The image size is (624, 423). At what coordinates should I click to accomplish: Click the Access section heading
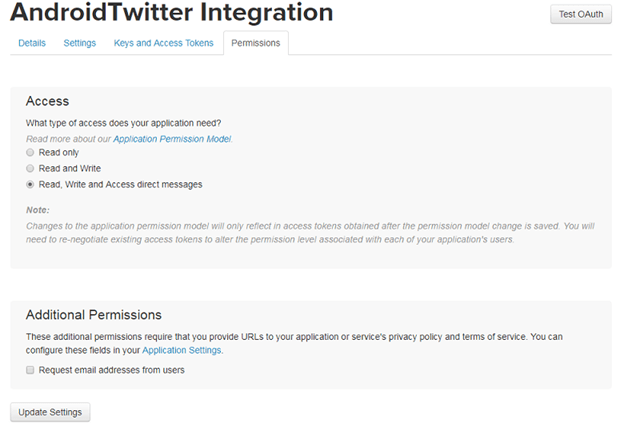(x=47, y=102)
